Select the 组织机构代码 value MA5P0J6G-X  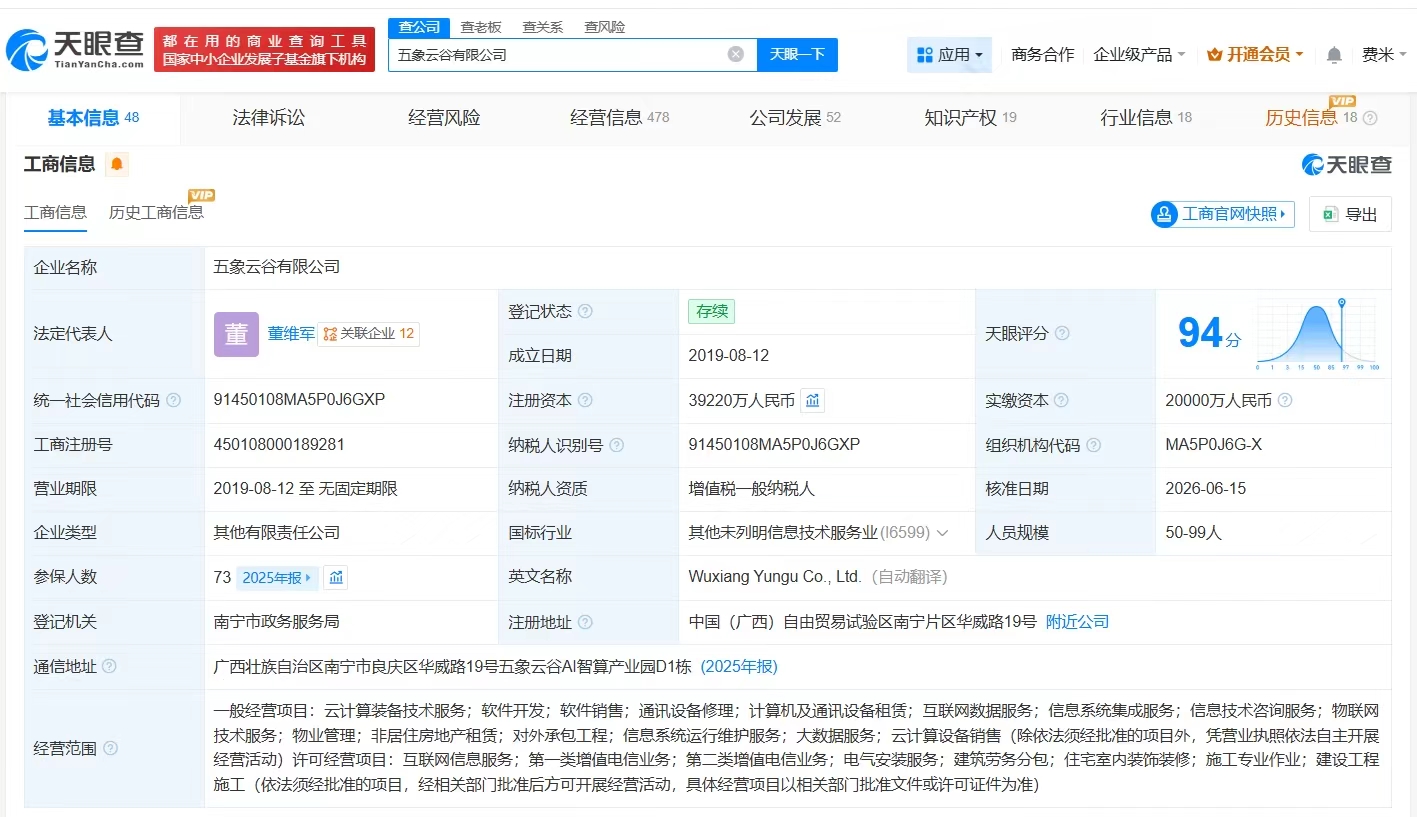pos(1214,445)
